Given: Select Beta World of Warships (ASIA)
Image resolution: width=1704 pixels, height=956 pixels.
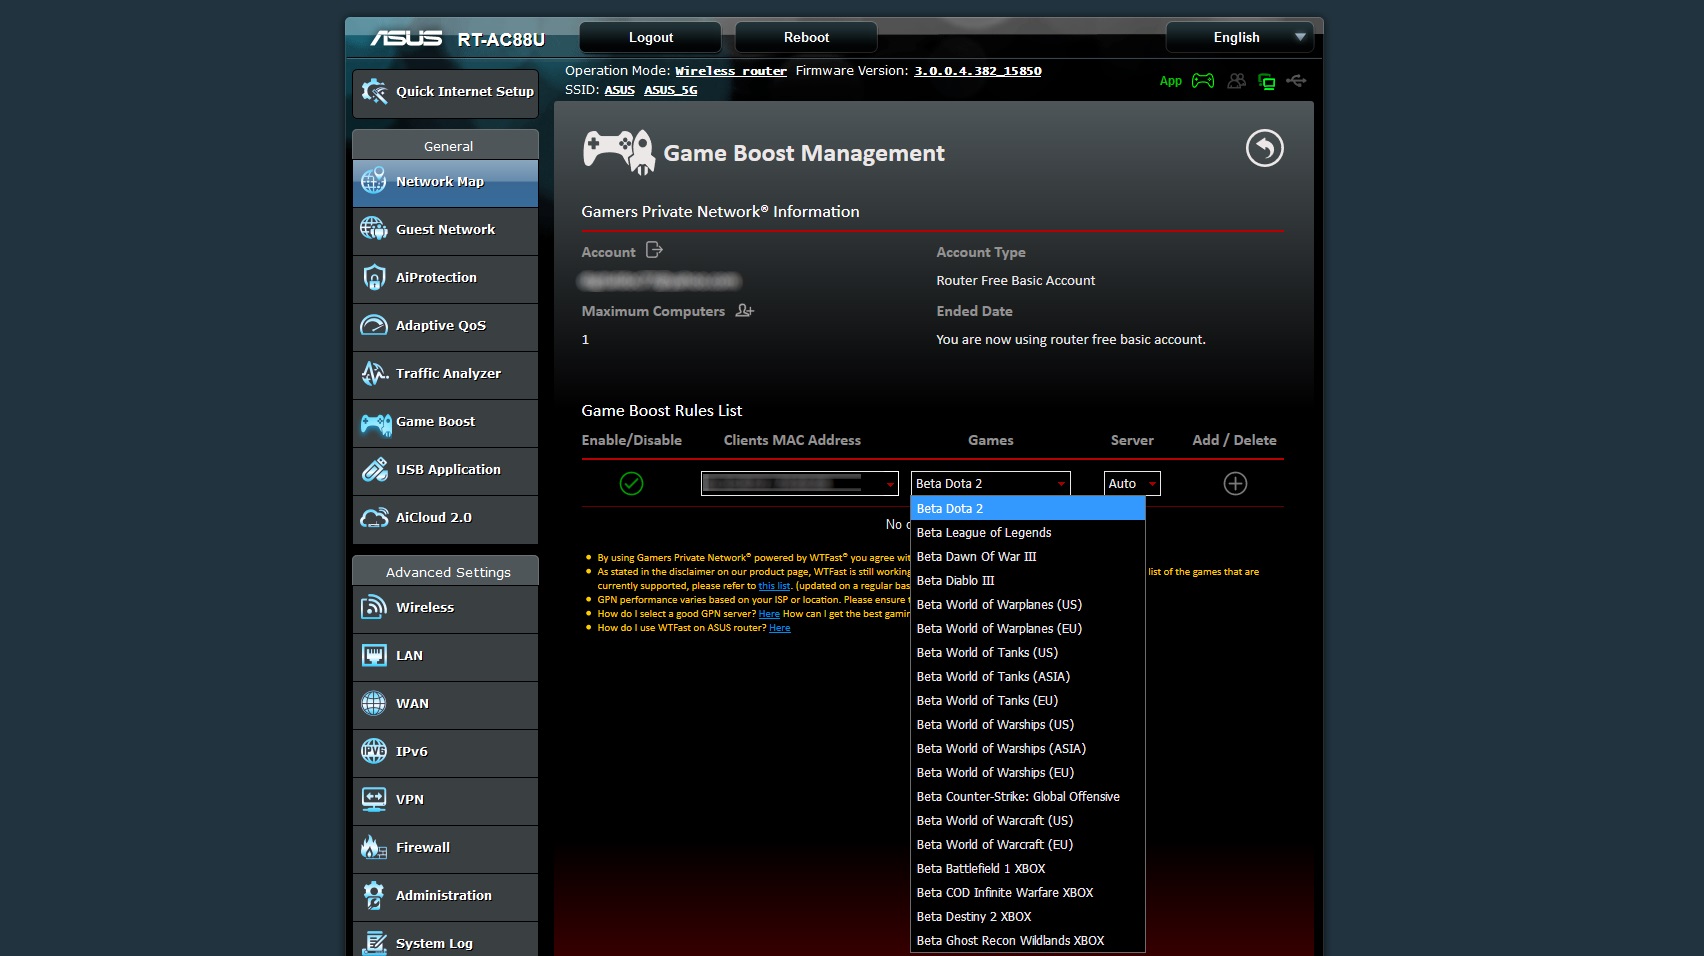Looking at the screenshot, I should (1028, 749).
